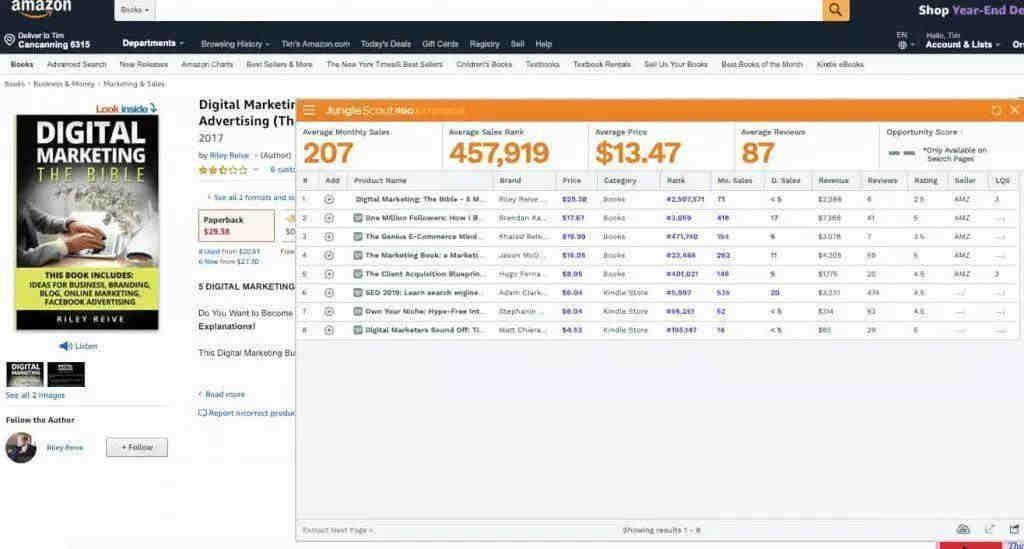Click the cloud export icon in Jungle Scout footer
Viewport: 1024px width, 549px height.
963,529
